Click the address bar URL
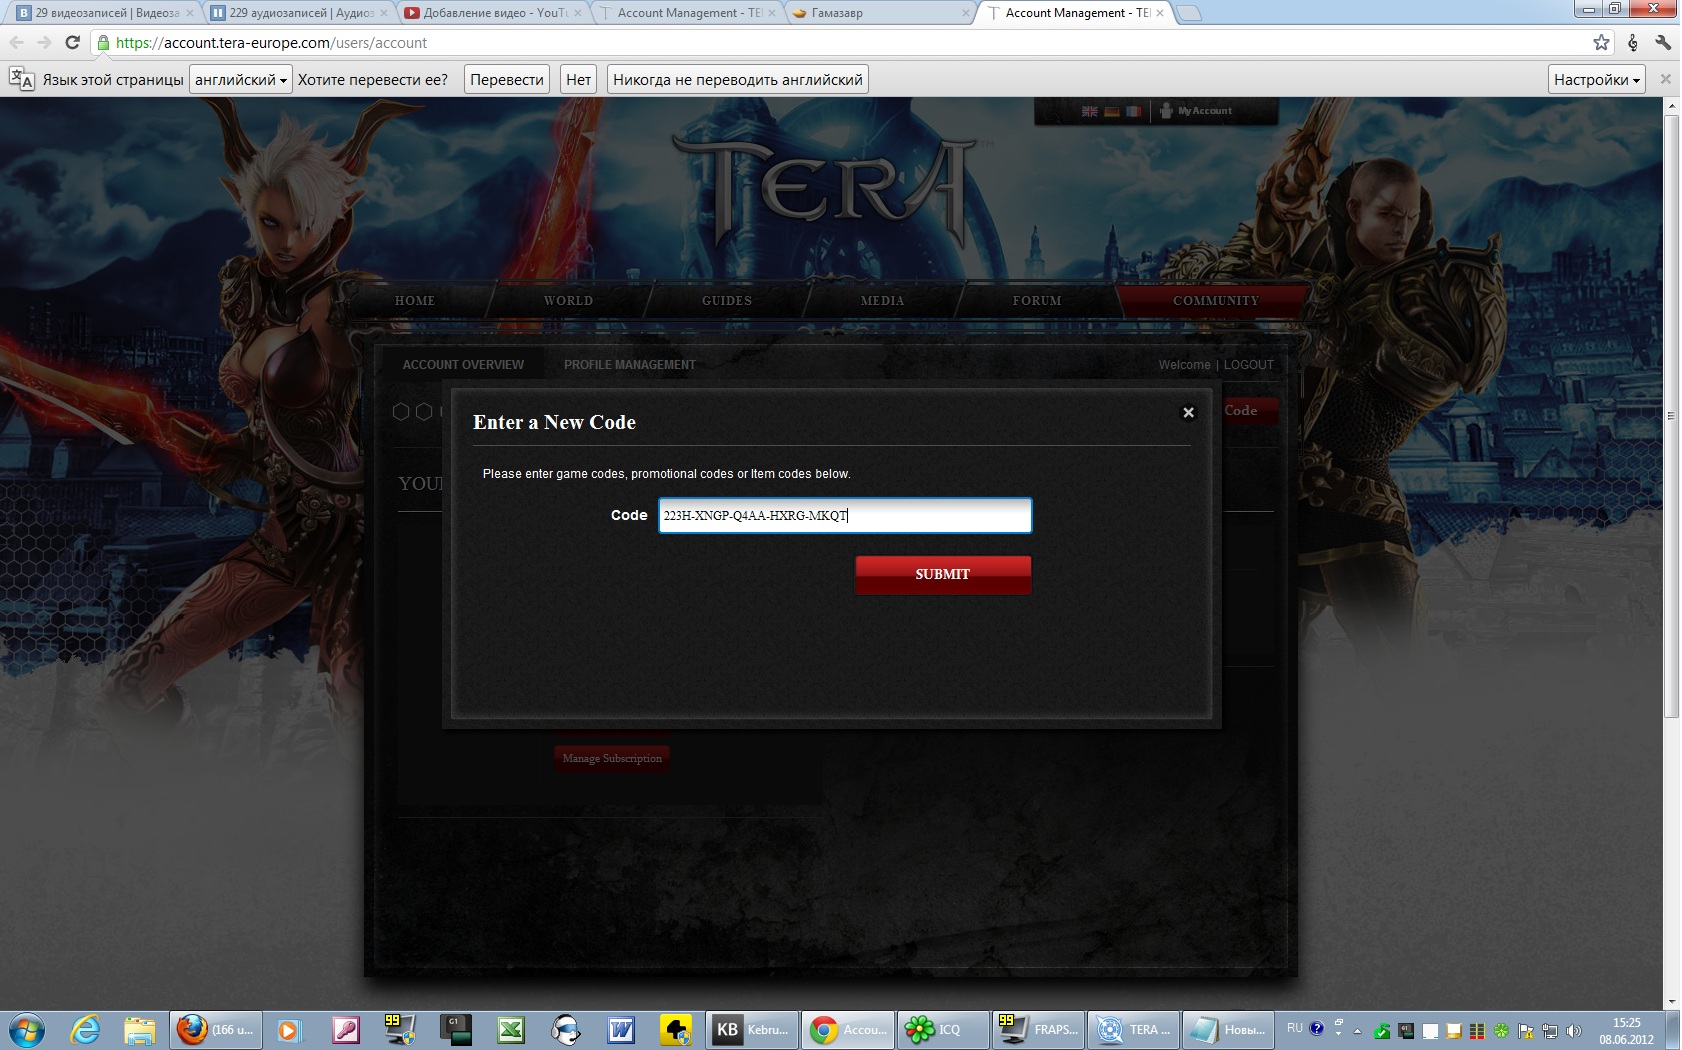This screenshot has height=1050, width=1682. 271,43
